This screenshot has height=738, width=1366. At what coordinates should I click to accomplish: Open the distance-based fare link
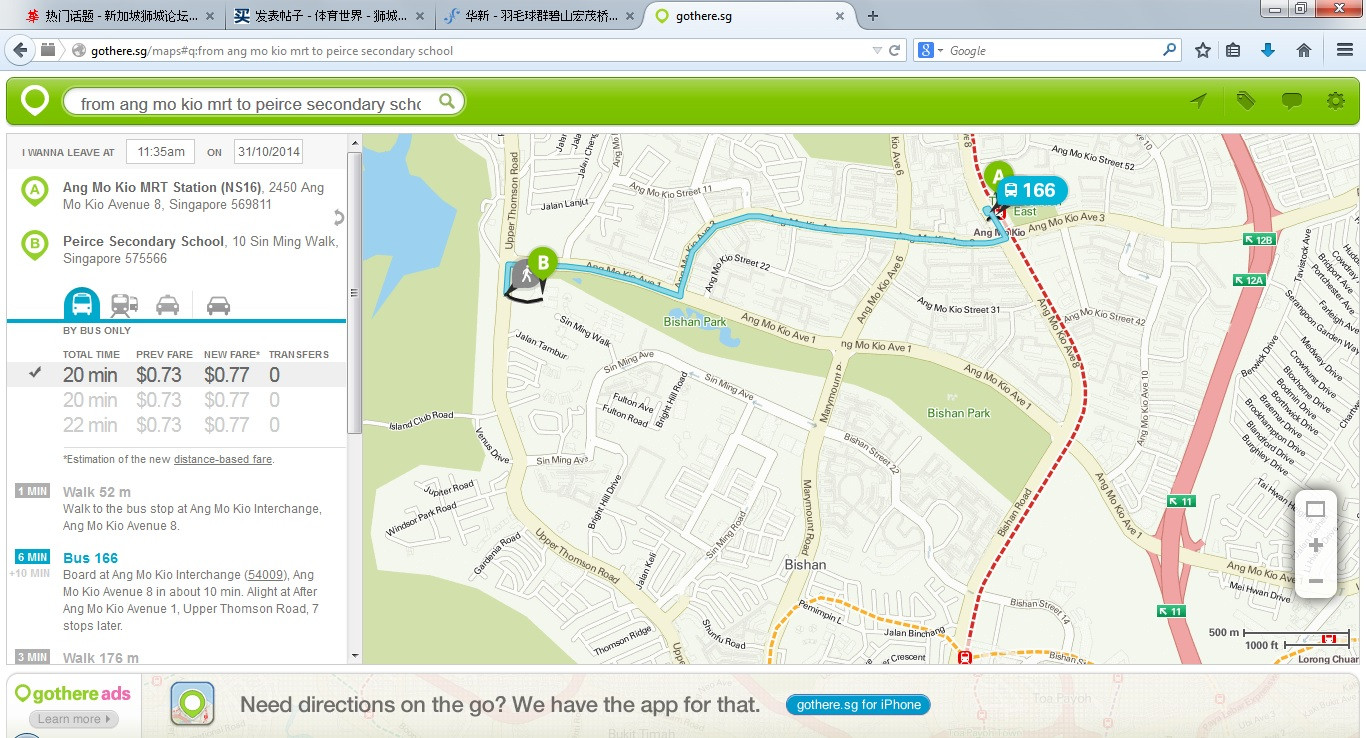click(x=222, y=460)
